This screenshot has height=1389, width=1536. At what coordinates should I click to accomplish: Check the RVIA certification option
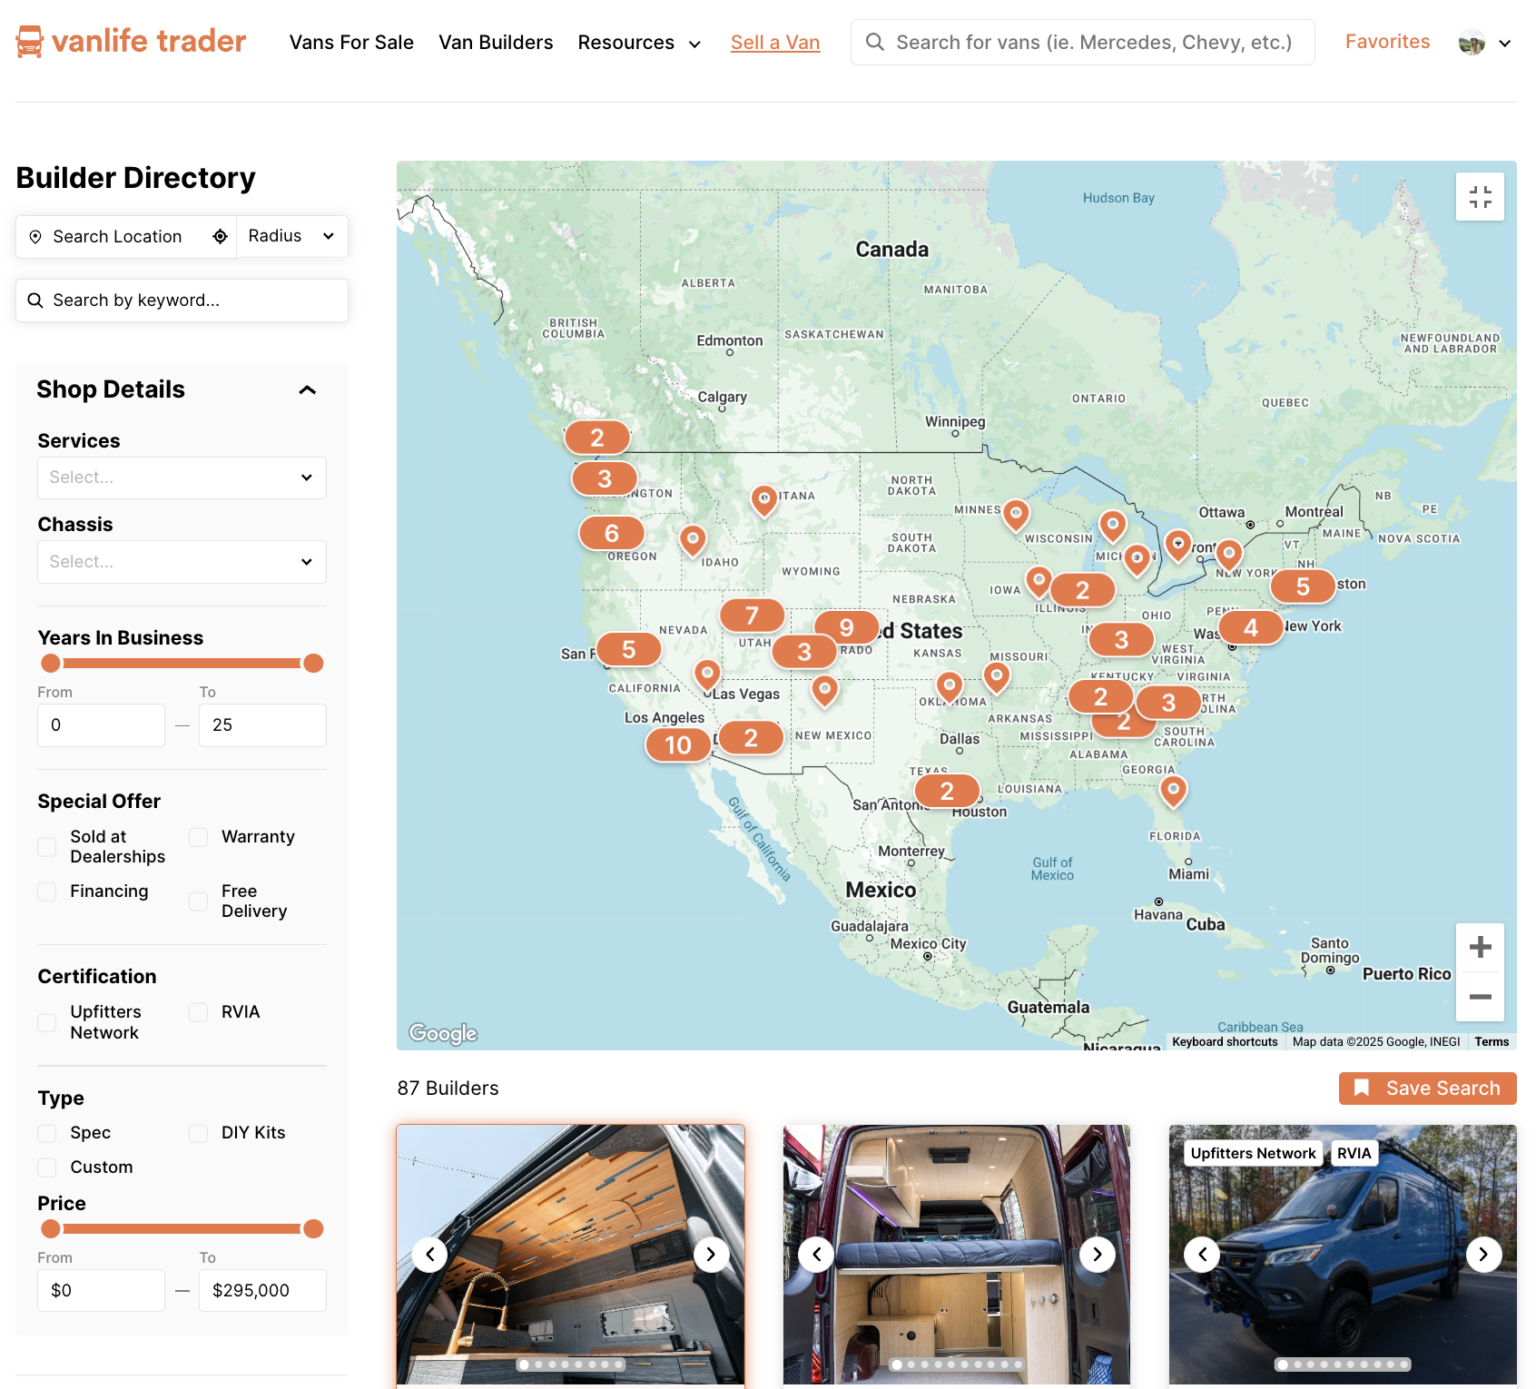click(198, 1012)
